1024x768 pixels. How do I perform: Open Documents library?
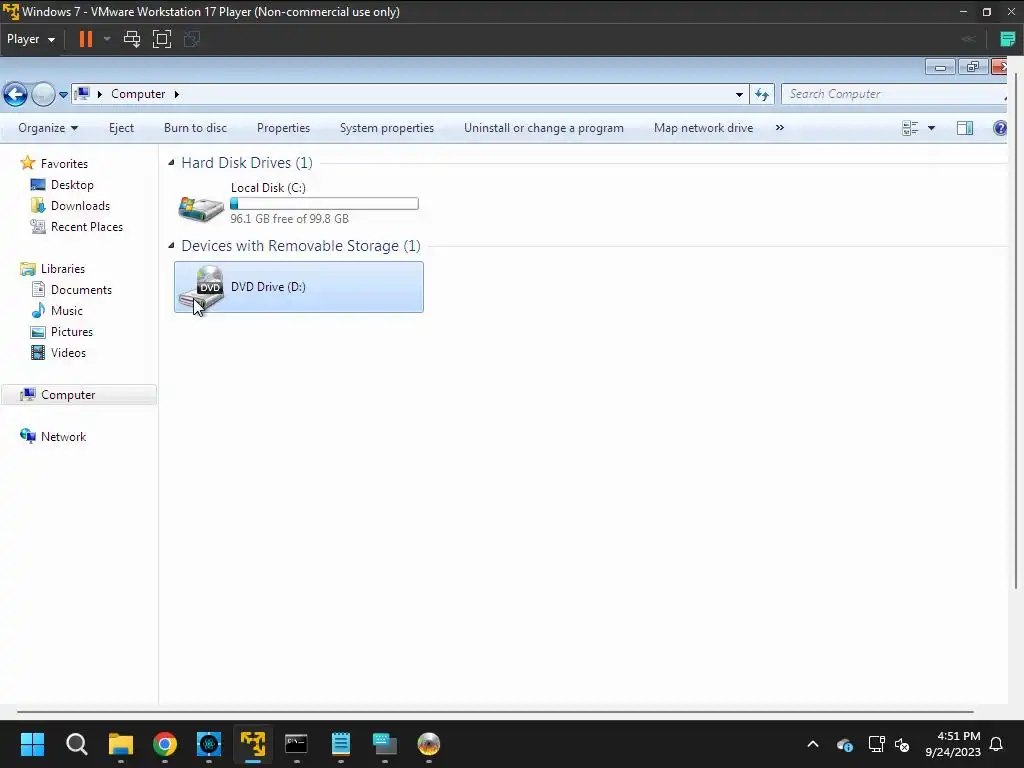(81, 289)
